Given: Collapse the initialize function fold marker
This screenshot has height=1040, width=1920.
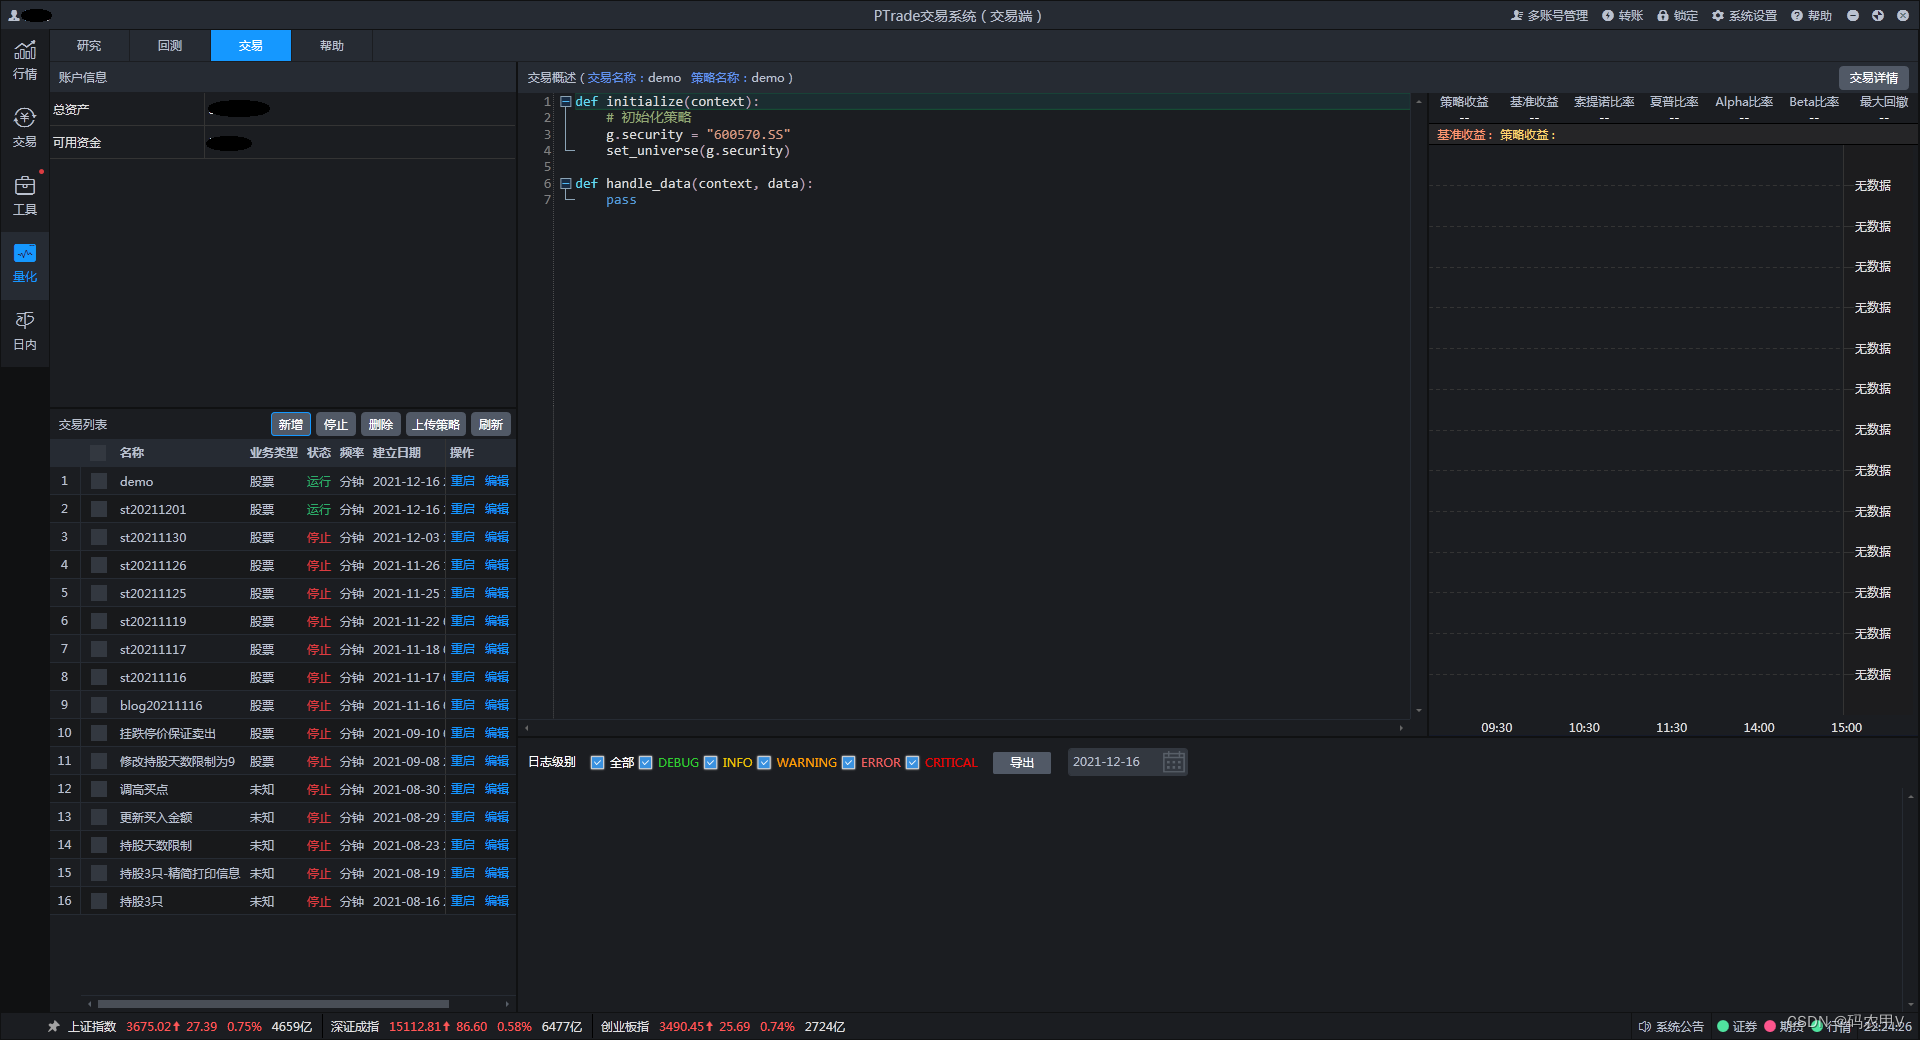Looking at the screenshot, I should click(566, 101).
